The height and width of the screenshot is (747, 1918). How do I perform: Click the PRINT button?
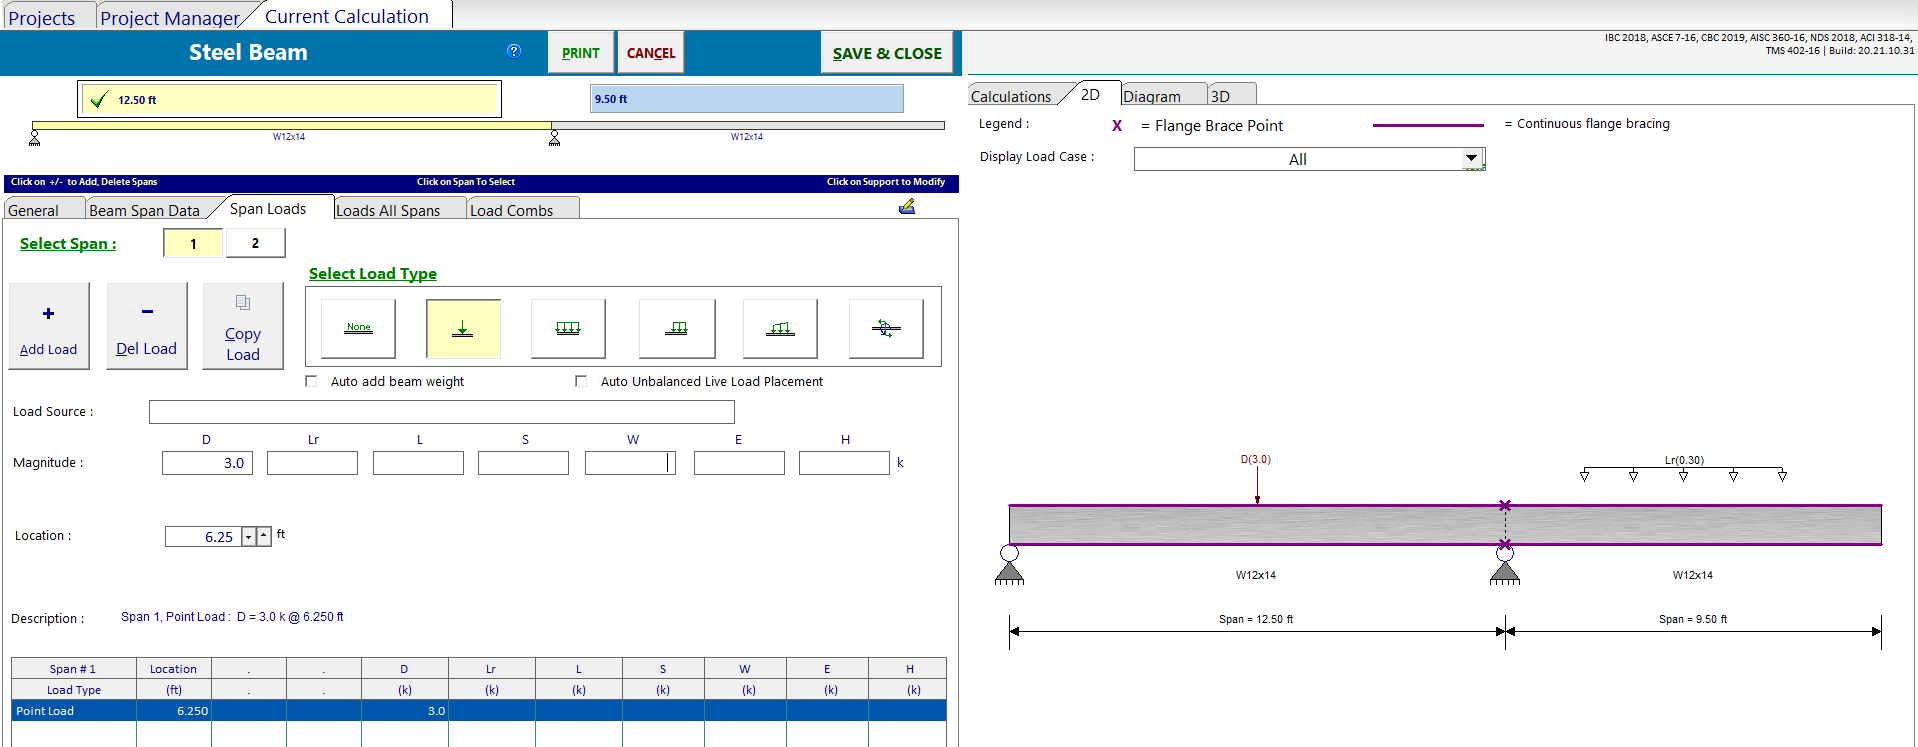tap(581, 52)
